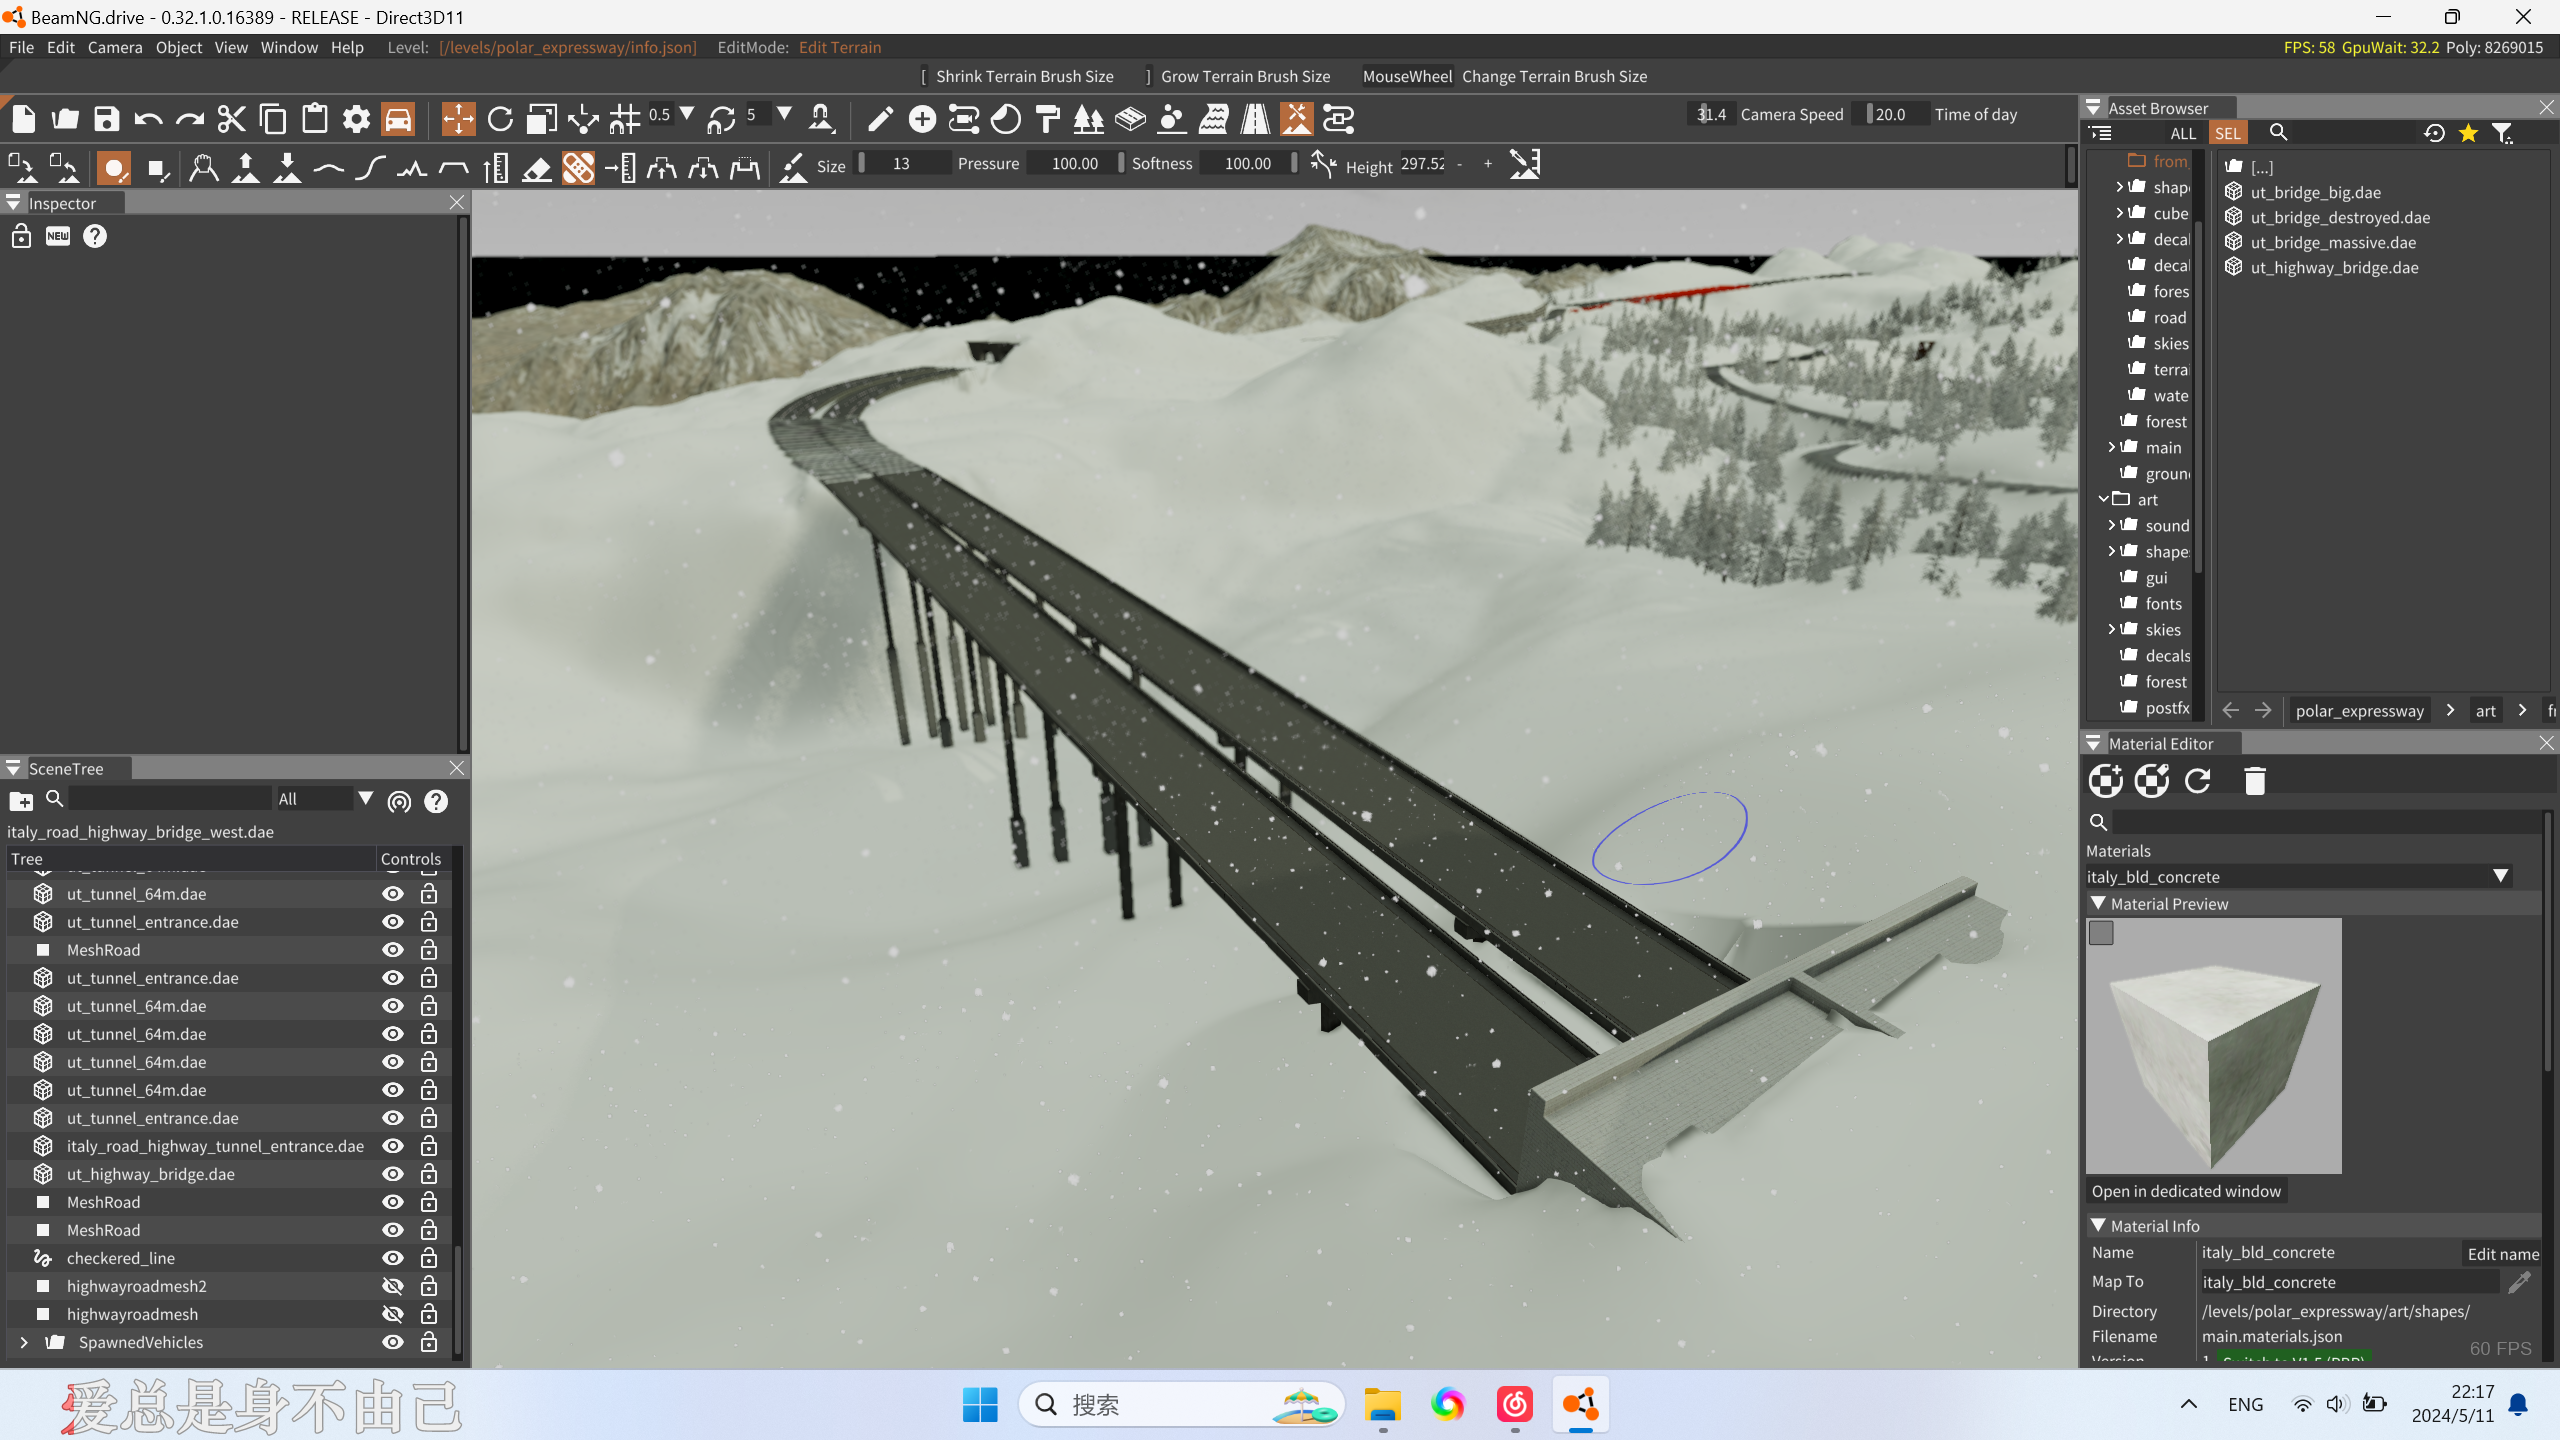Click the Terrain Painter roller icon
Image resolution: width=2560 pixels, height=1440 pixels.
(1047, 119)
